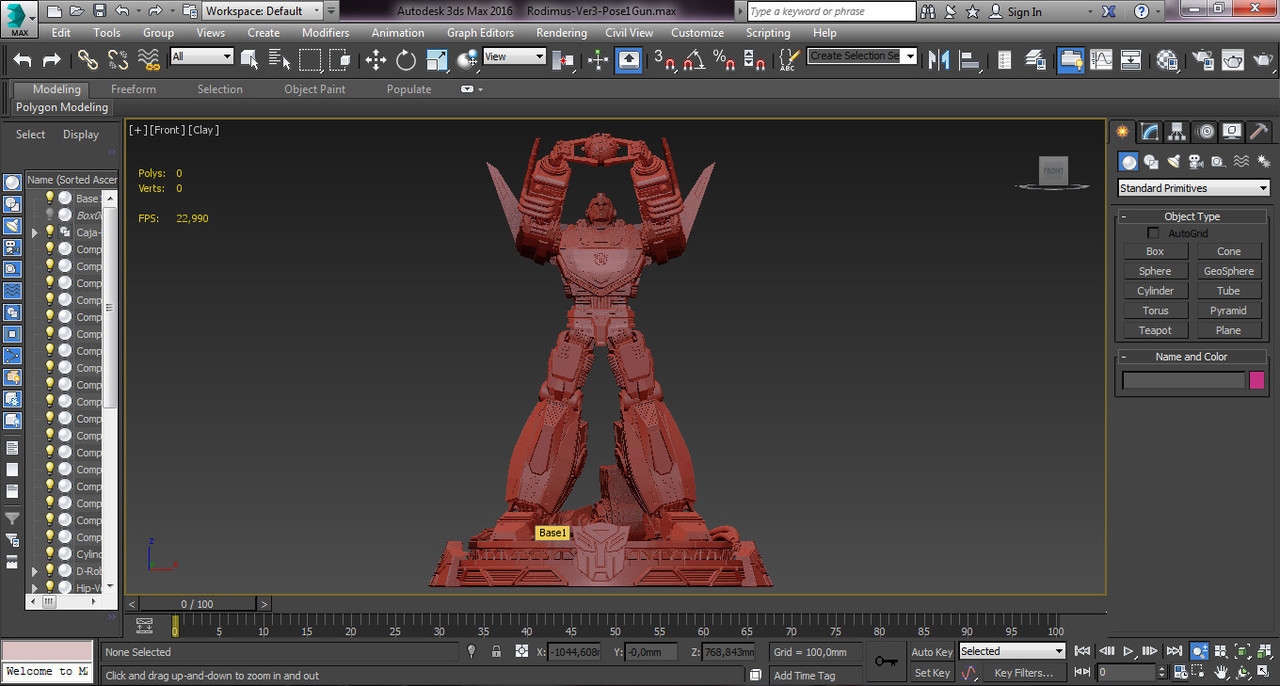Activate the Select and Move tool

(x=375, y=60)
